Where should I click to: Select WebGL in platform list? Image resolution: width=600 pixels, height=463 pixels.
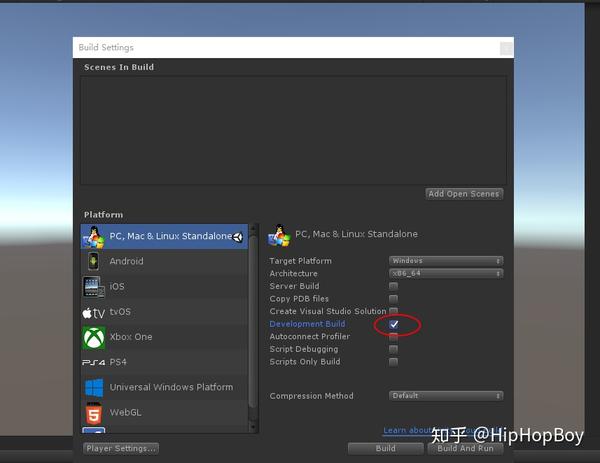165,412
